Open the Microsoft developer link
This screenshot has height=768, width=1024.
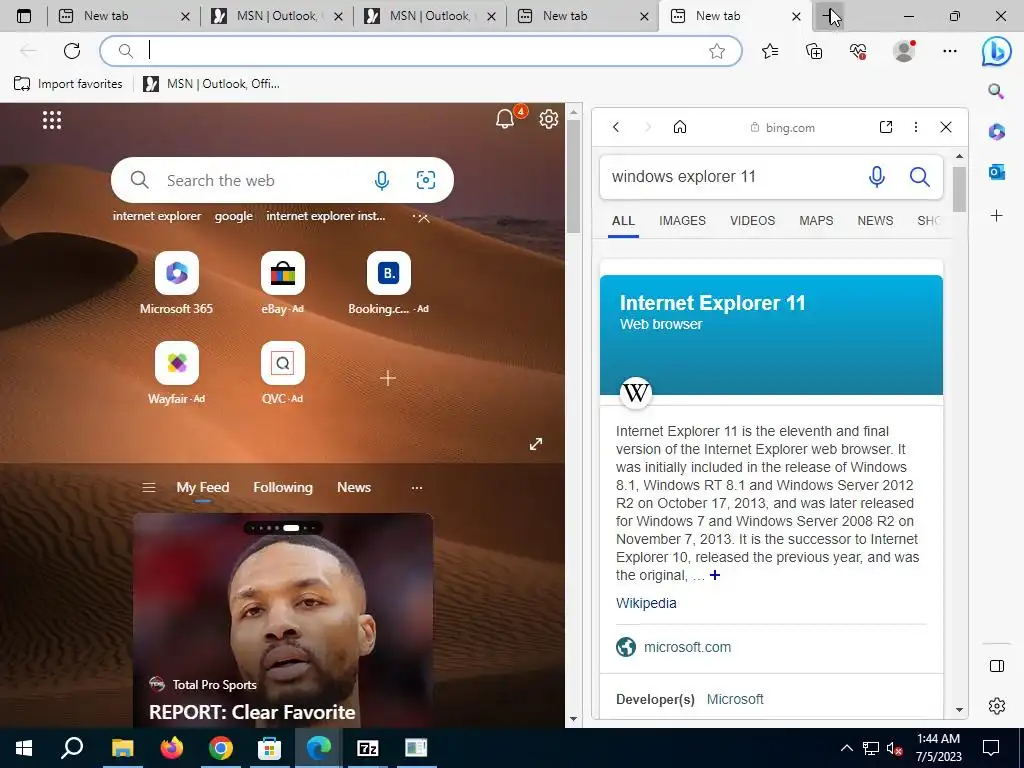[x=735, y=699]
